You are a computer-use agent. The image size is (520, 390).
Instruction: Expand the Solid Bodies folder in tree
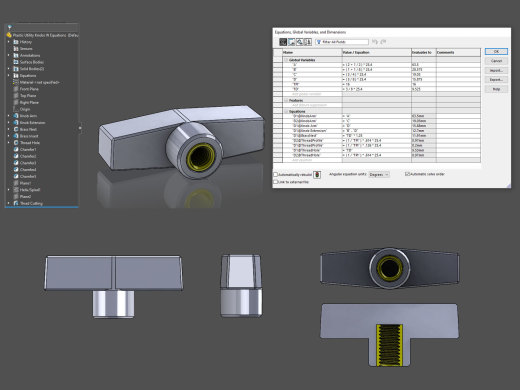pos(9,69)
